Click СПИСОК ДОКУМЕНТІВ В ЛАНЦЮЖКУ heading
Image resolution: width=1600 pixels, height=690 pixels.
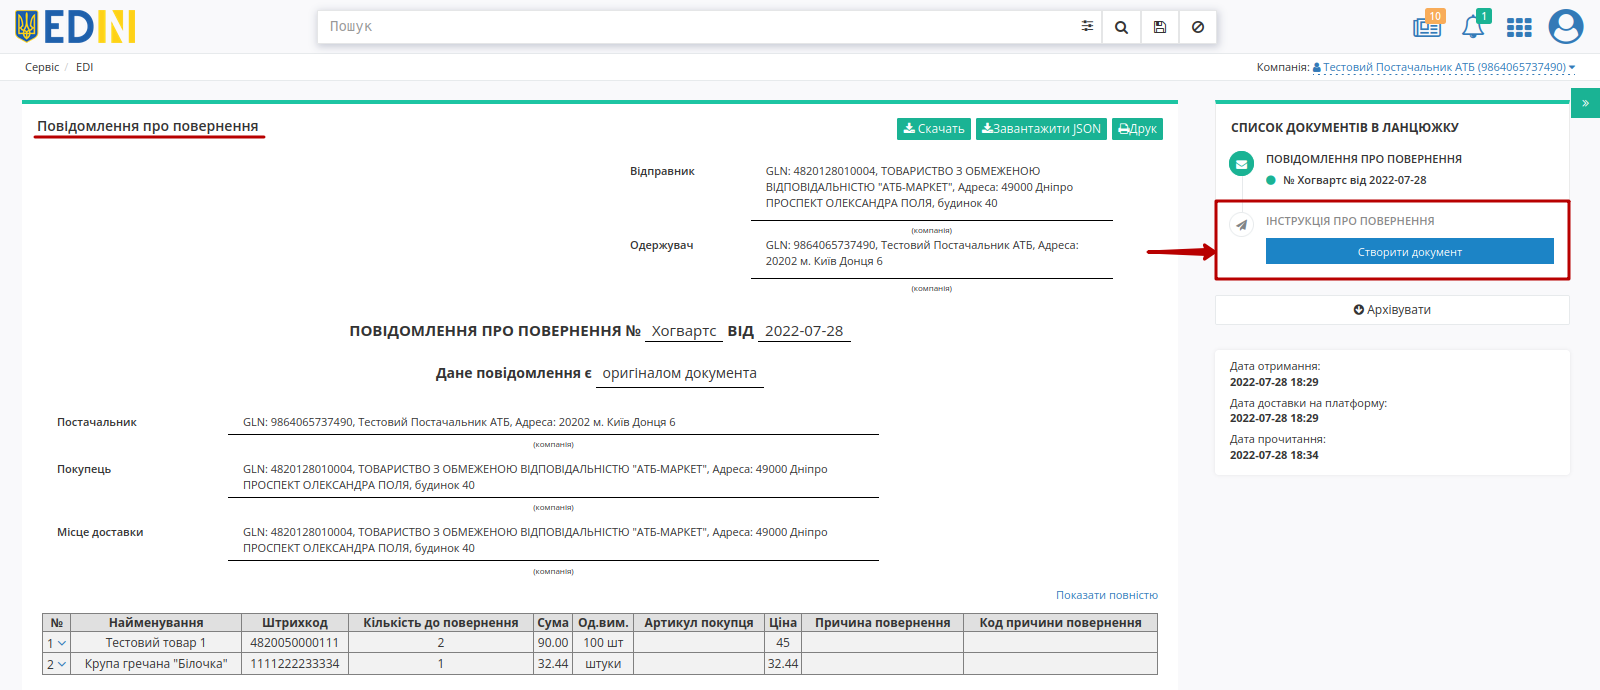click(x=1344, y=128)
